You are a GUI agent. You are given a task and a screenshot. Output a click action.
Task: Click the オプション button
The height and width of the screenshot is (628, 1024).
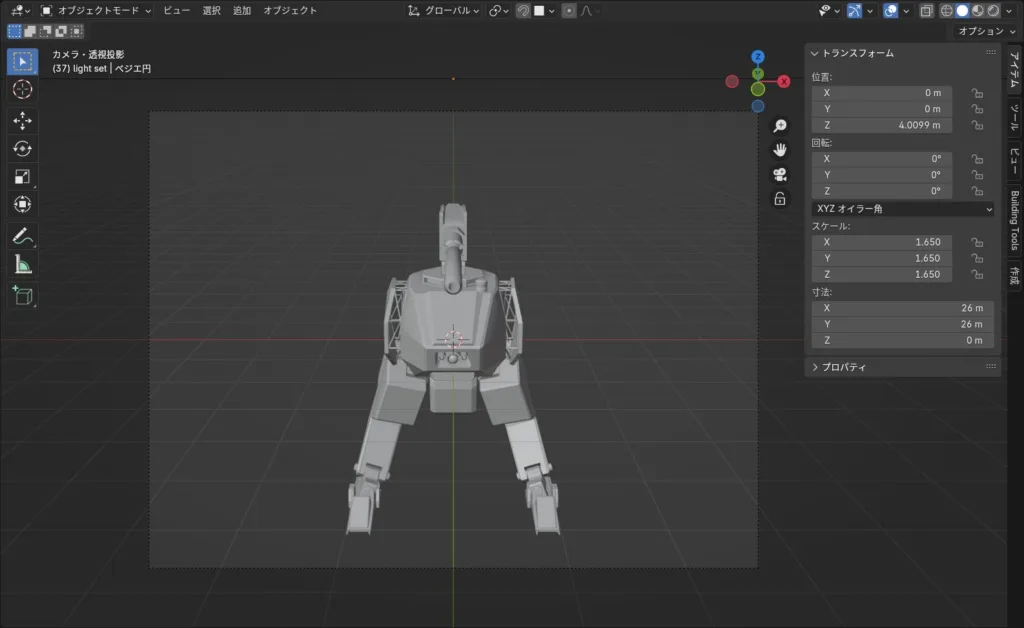point(985,31)
